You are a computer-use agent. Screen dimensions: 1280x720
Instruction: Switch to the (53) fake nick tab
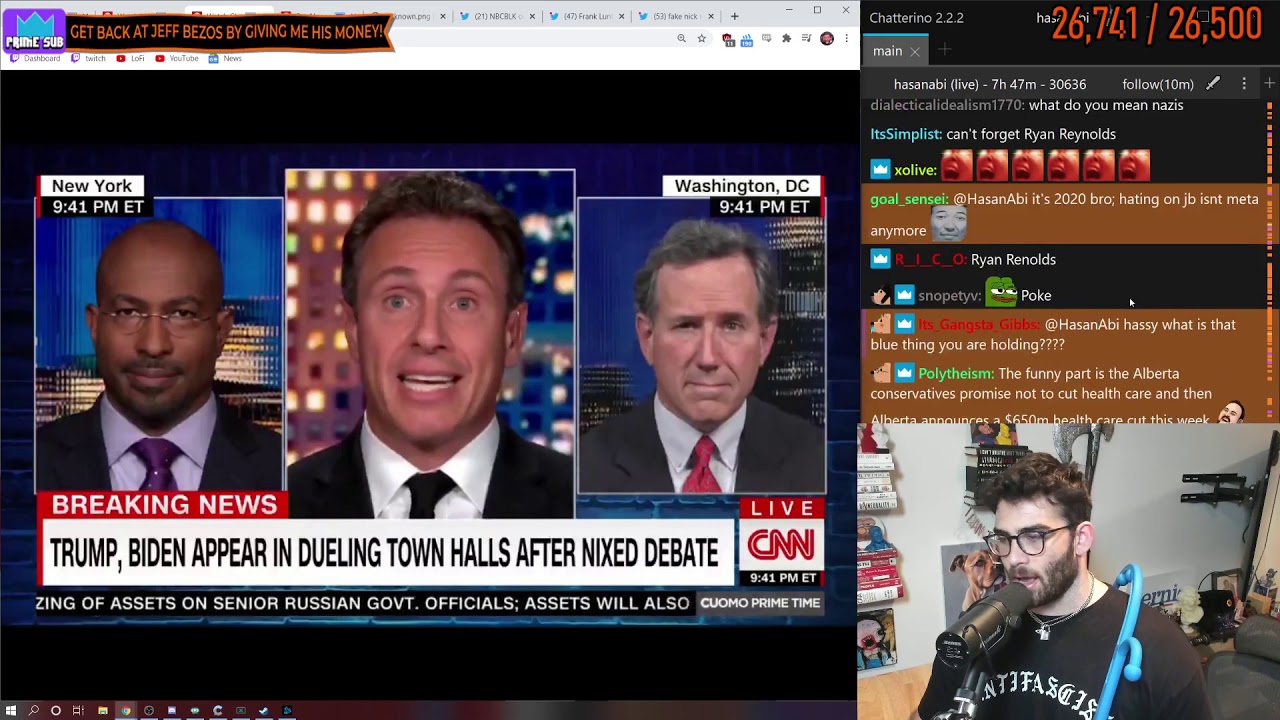tap(676, 16)
